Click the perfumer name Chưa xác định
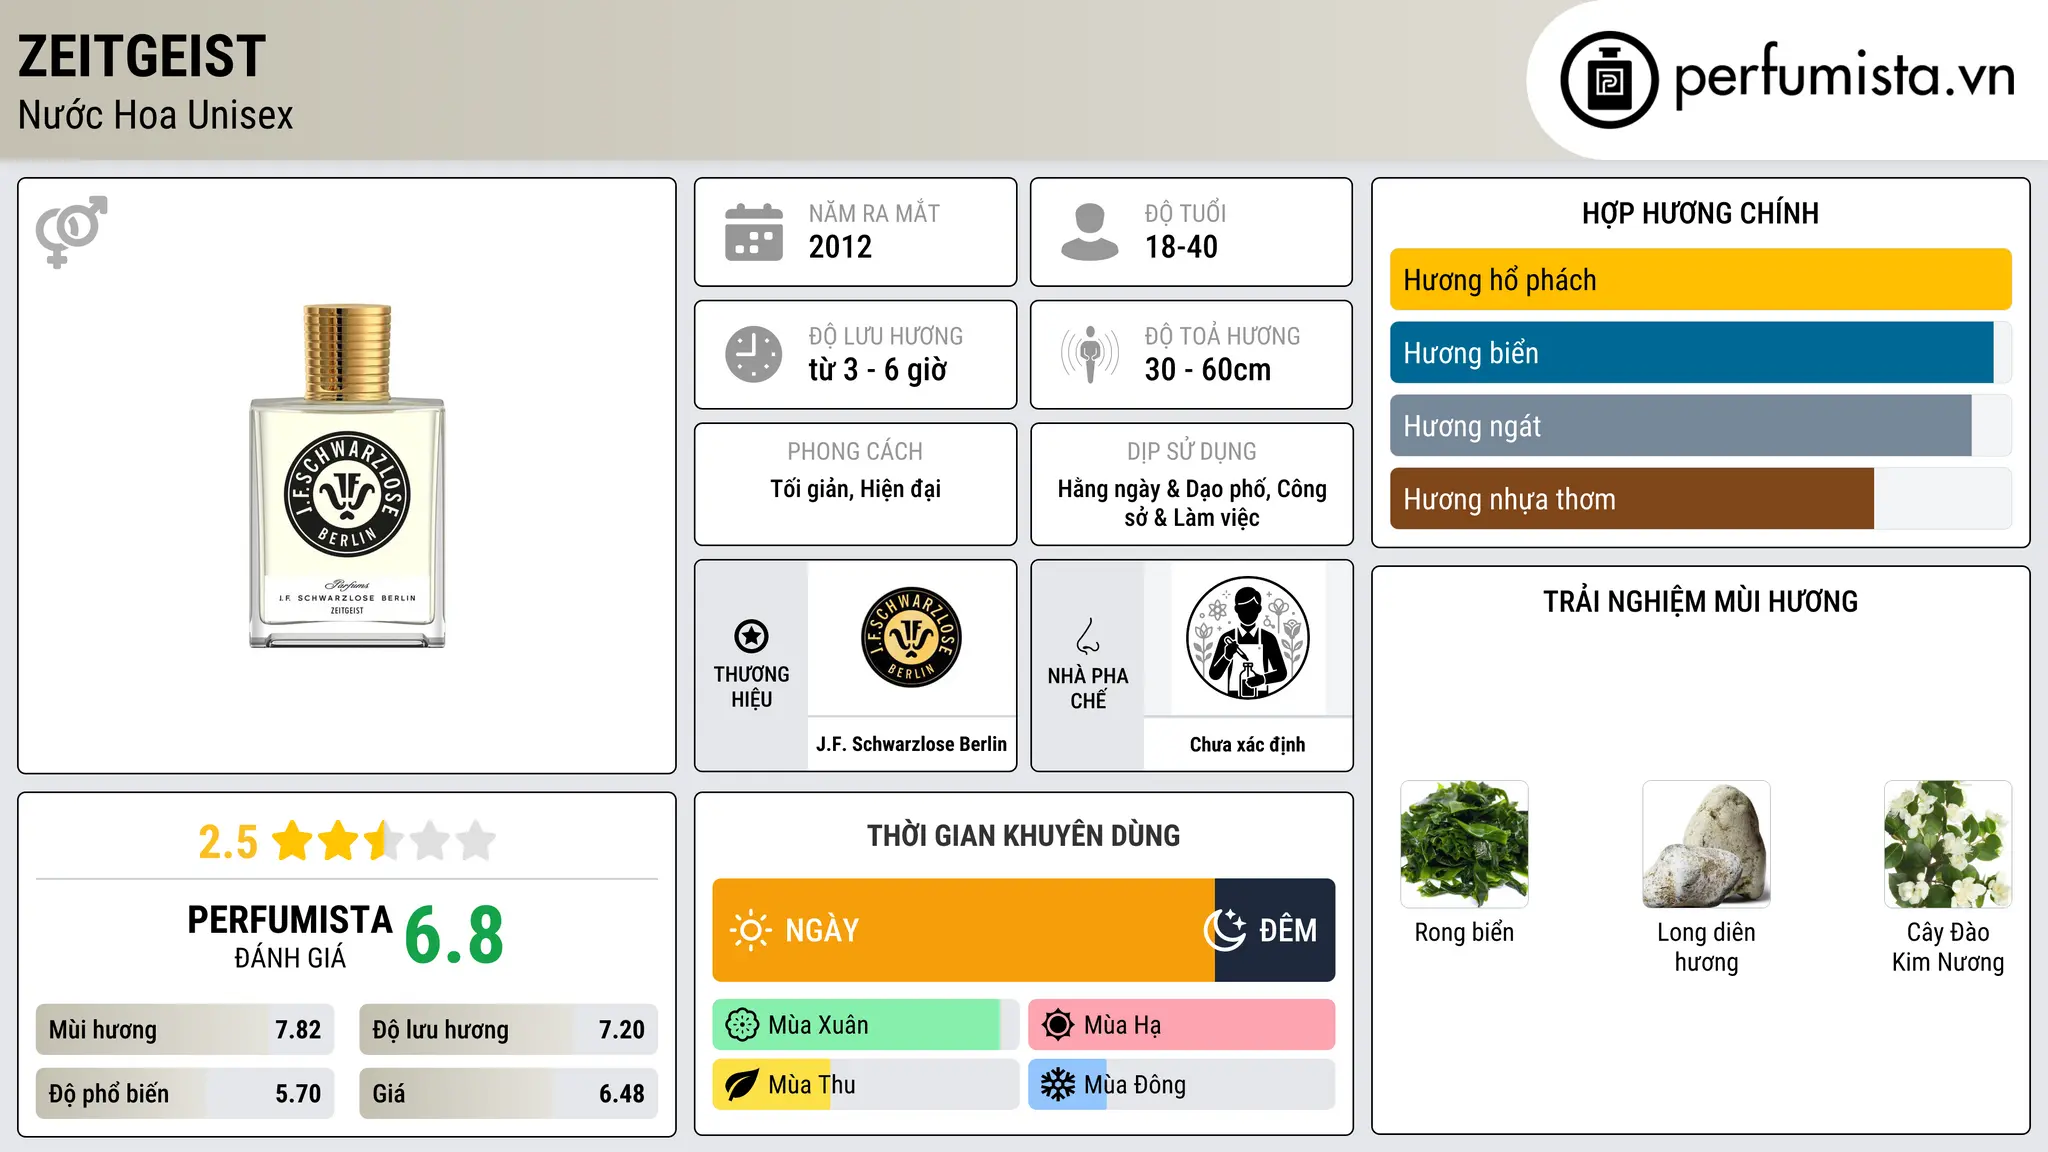Viewport: 2048px width, 1152px height. point(1247,745)
